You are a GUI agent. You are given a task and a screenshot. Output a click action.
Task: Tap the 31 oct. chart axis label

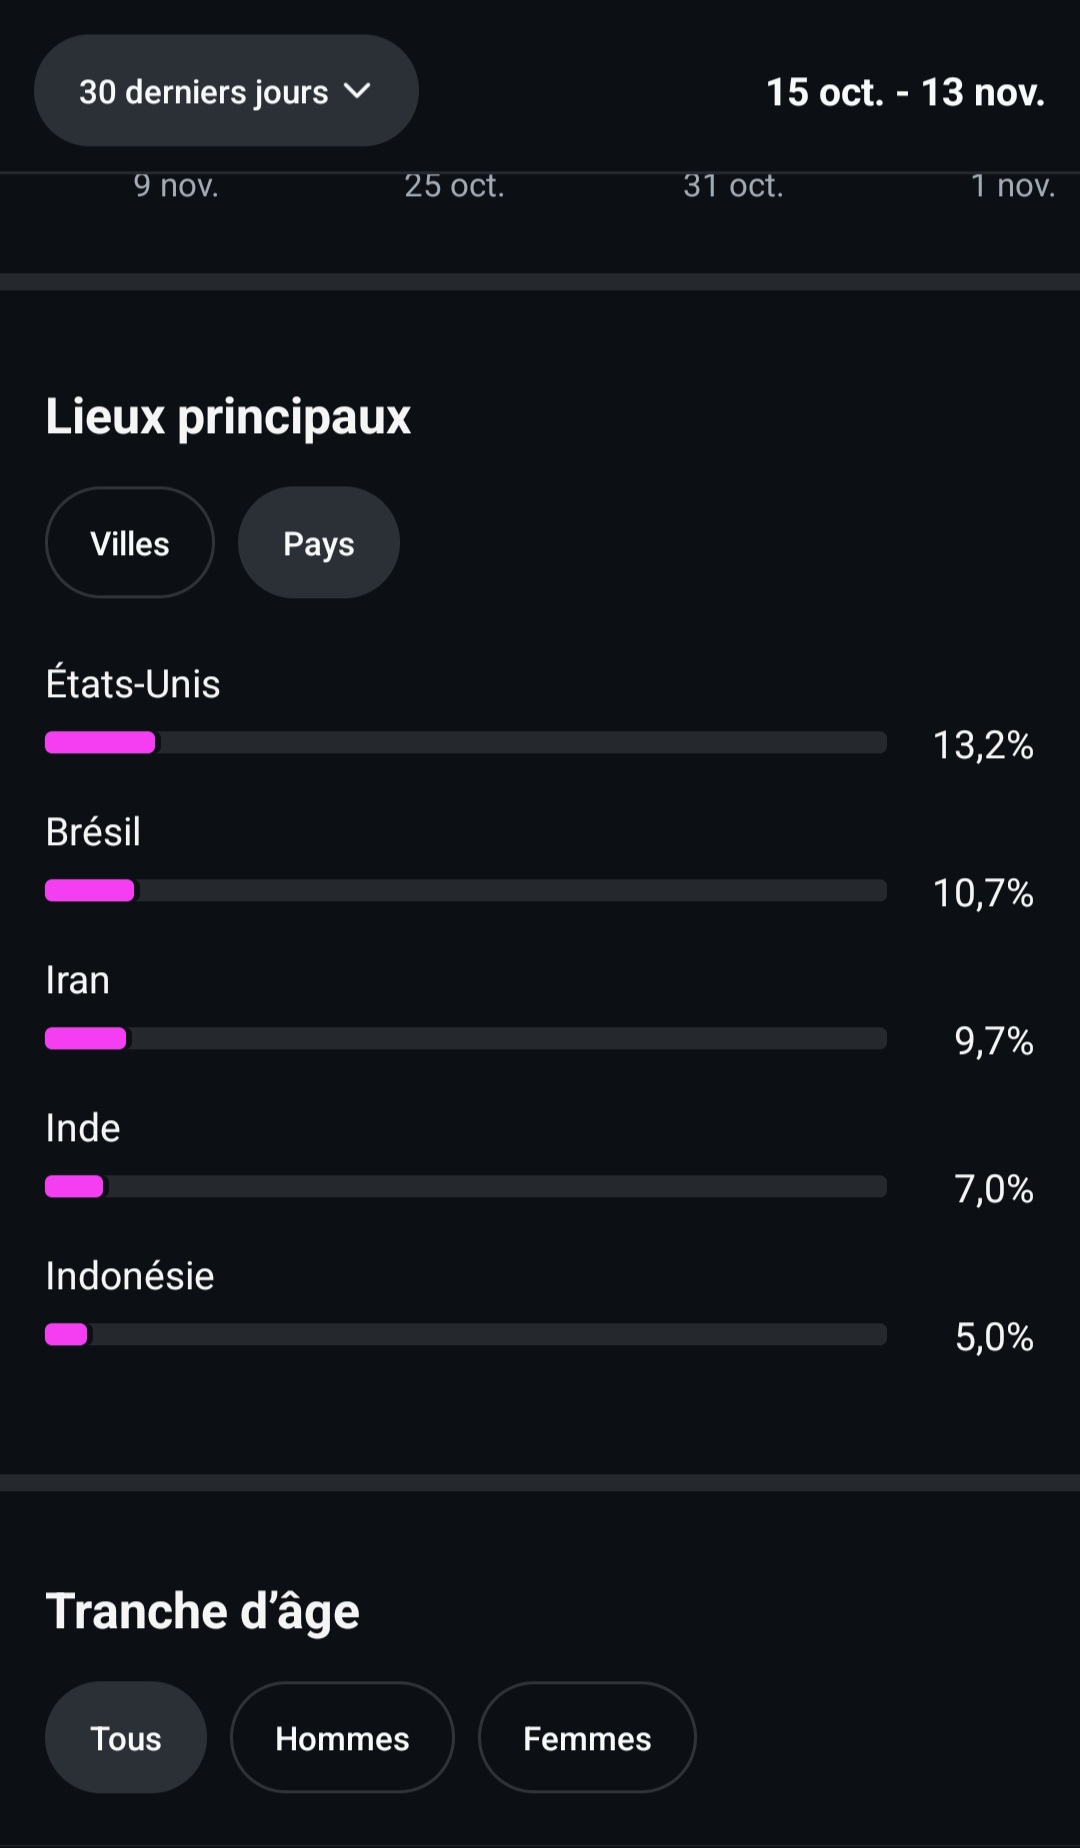pos(733,186)
